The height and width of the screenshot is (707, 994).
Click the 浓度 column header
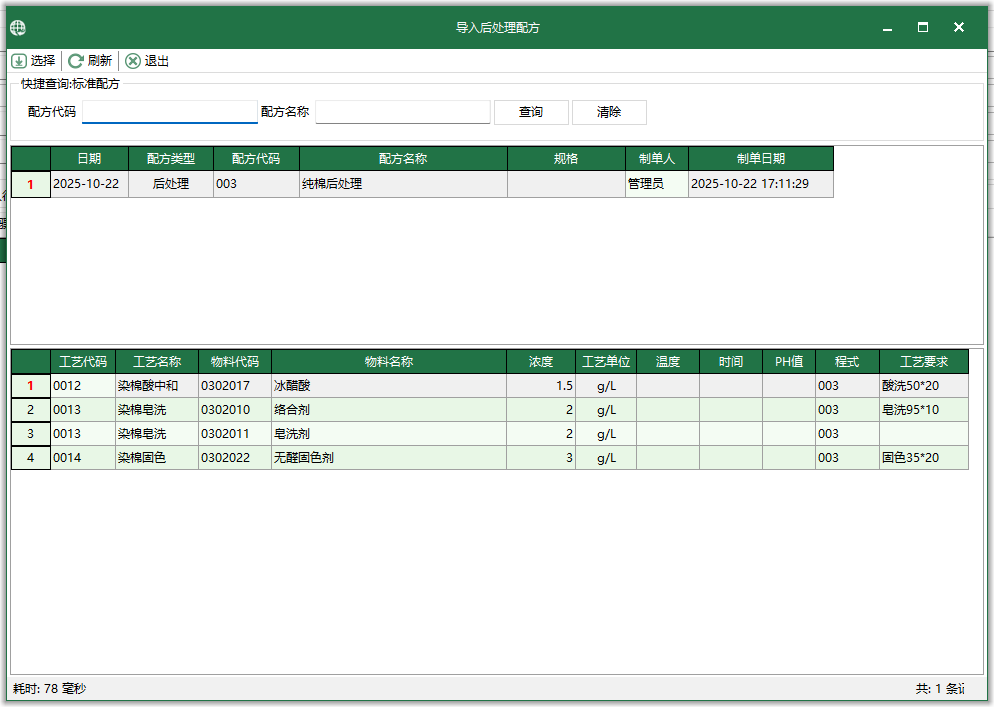click(x=540, y=361)
